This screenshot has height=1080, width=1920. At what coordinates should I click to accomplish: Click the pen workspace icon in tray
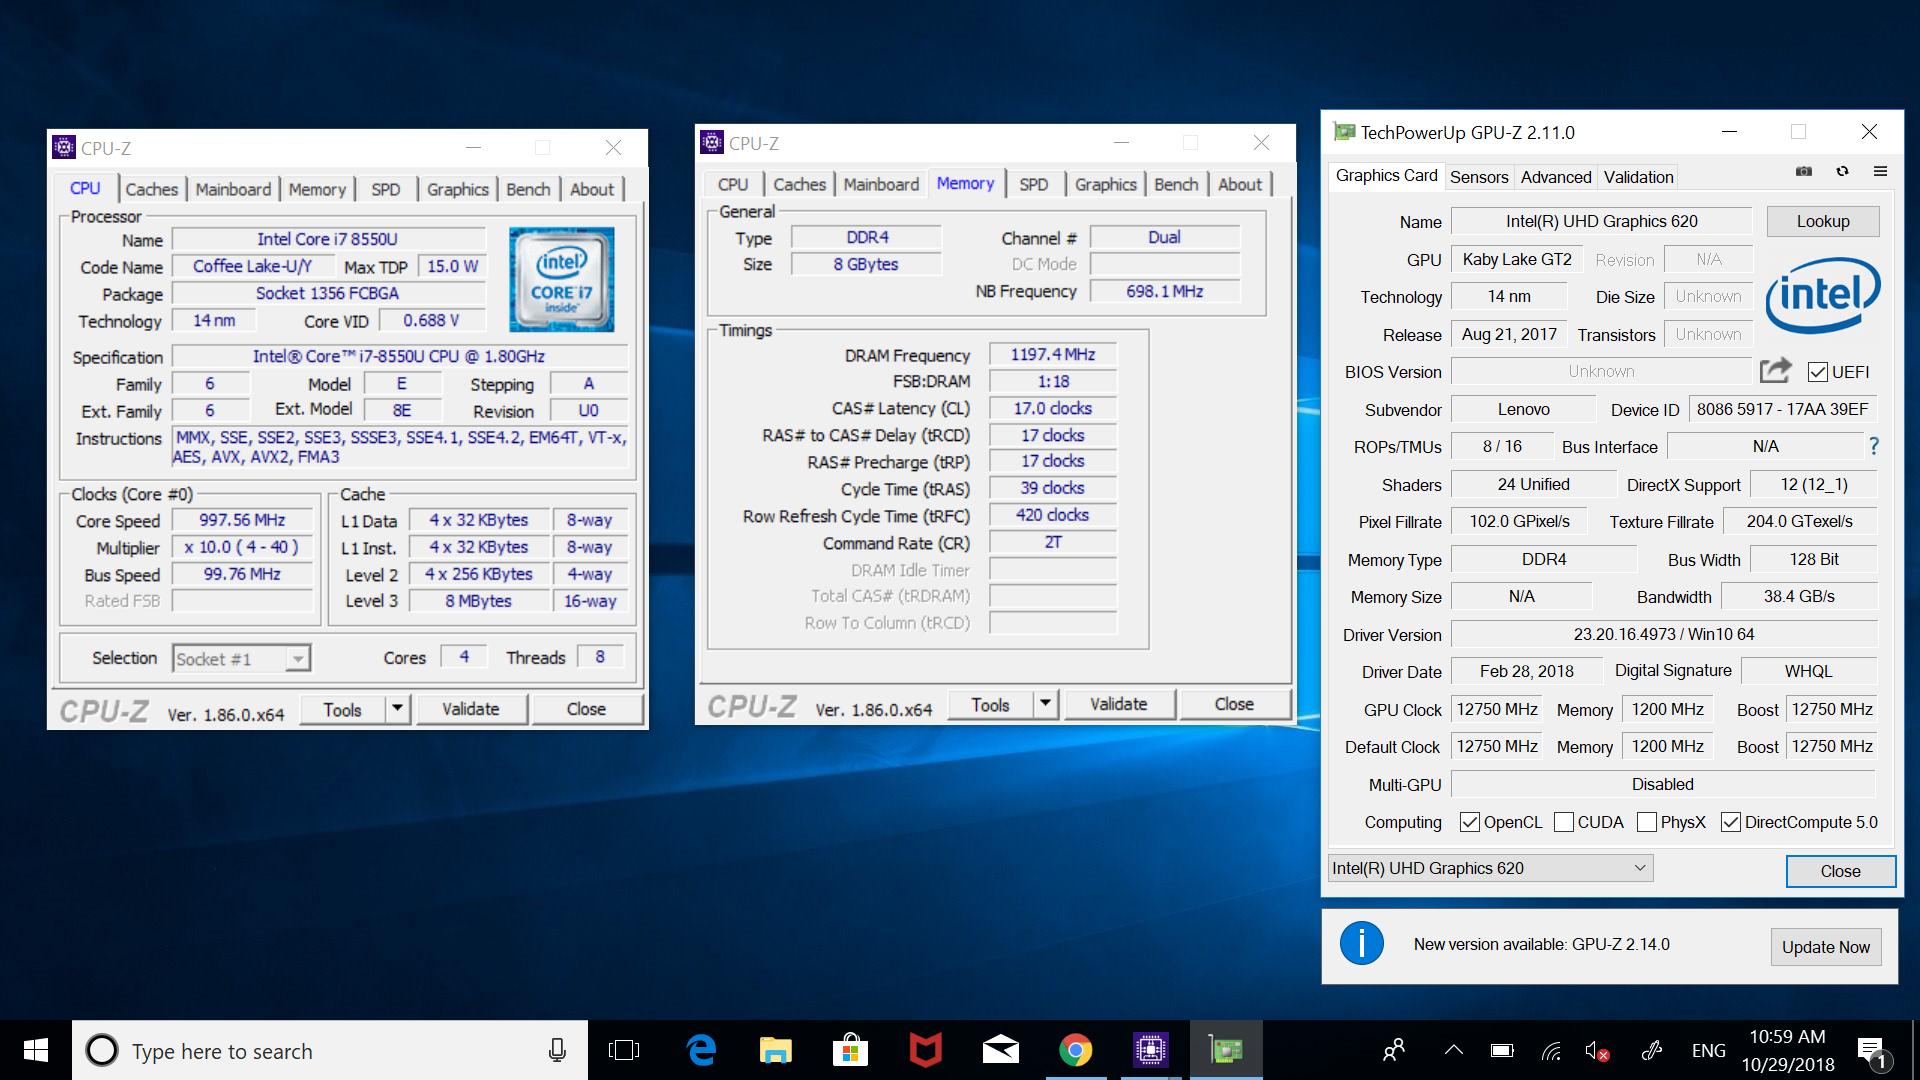click(x=1652, y=1050)
